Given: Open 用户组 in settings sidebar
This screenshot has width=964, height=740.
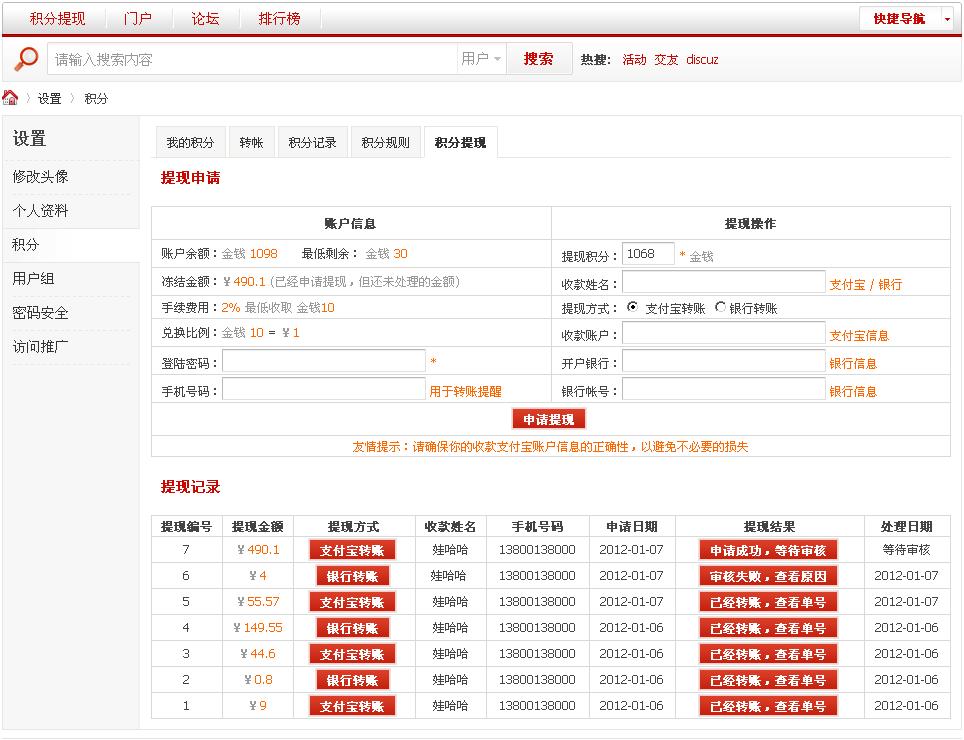Looking at the screenshot, I should (34, 279).
